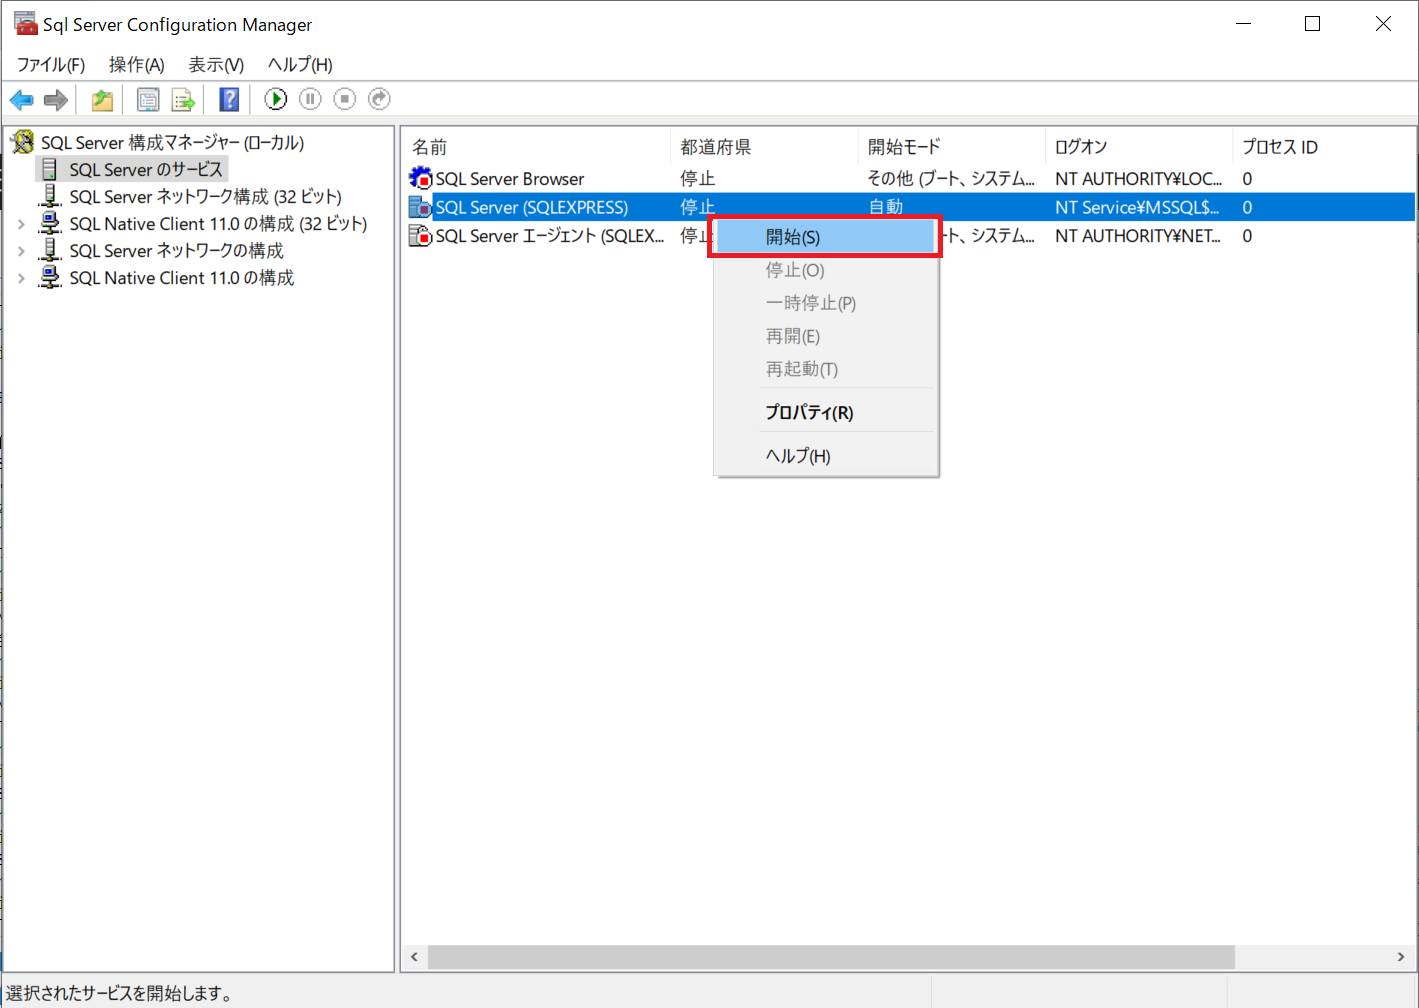
Task: Click the SQL Server 構成マネージャー root node icon
Action: [23, 142]
